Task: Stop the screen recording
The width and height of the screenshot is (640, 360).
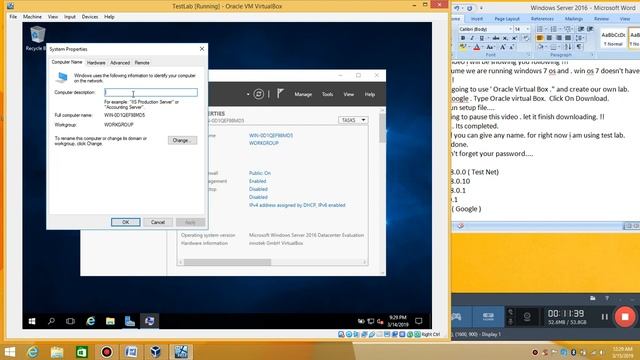Action: 625,317
